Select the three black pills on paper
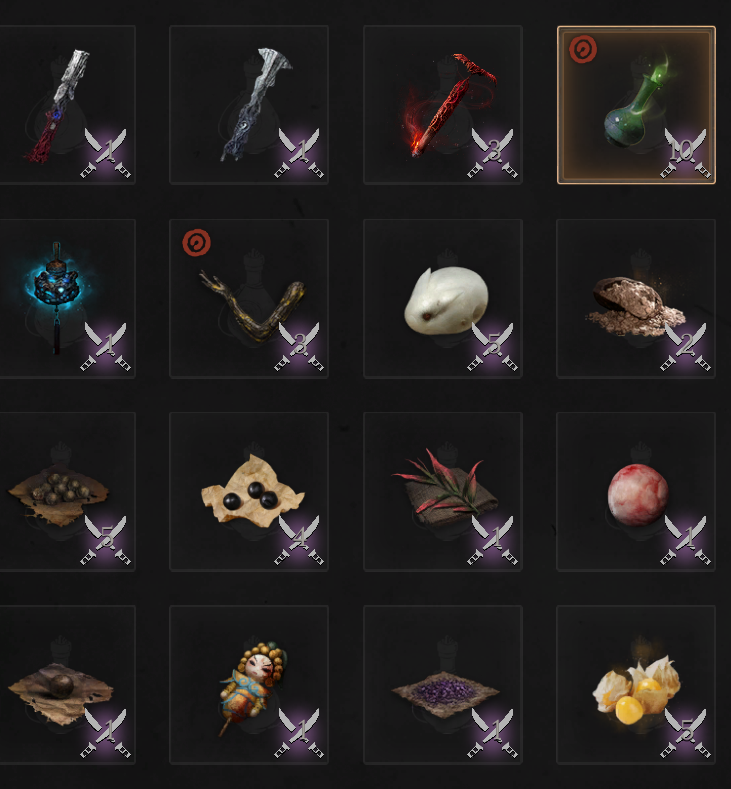Screen dimensions: 731x789 pos(249,492)
